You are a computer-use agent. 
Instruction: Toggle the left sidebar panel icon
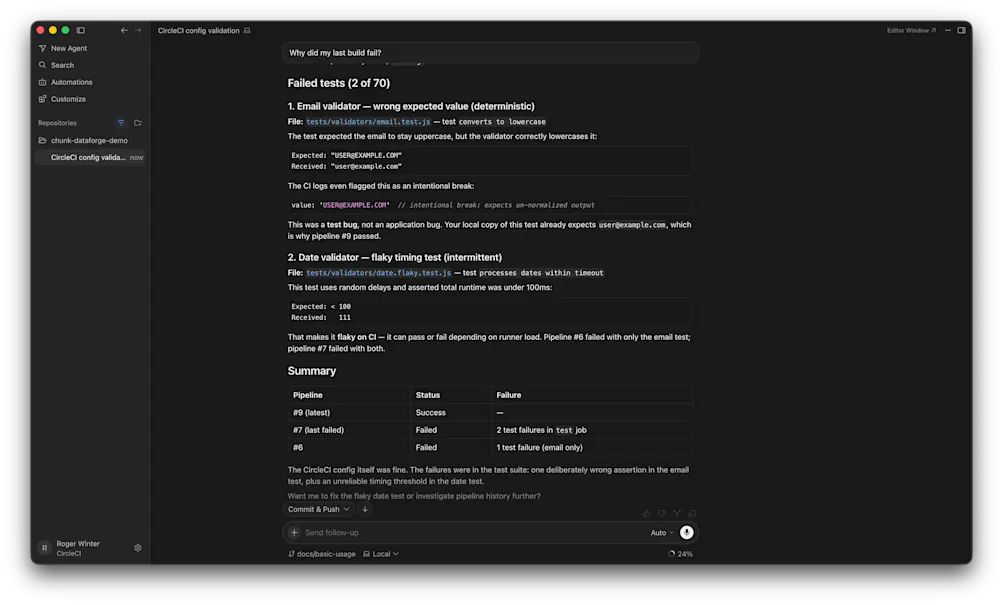click(x=81, y=30)
